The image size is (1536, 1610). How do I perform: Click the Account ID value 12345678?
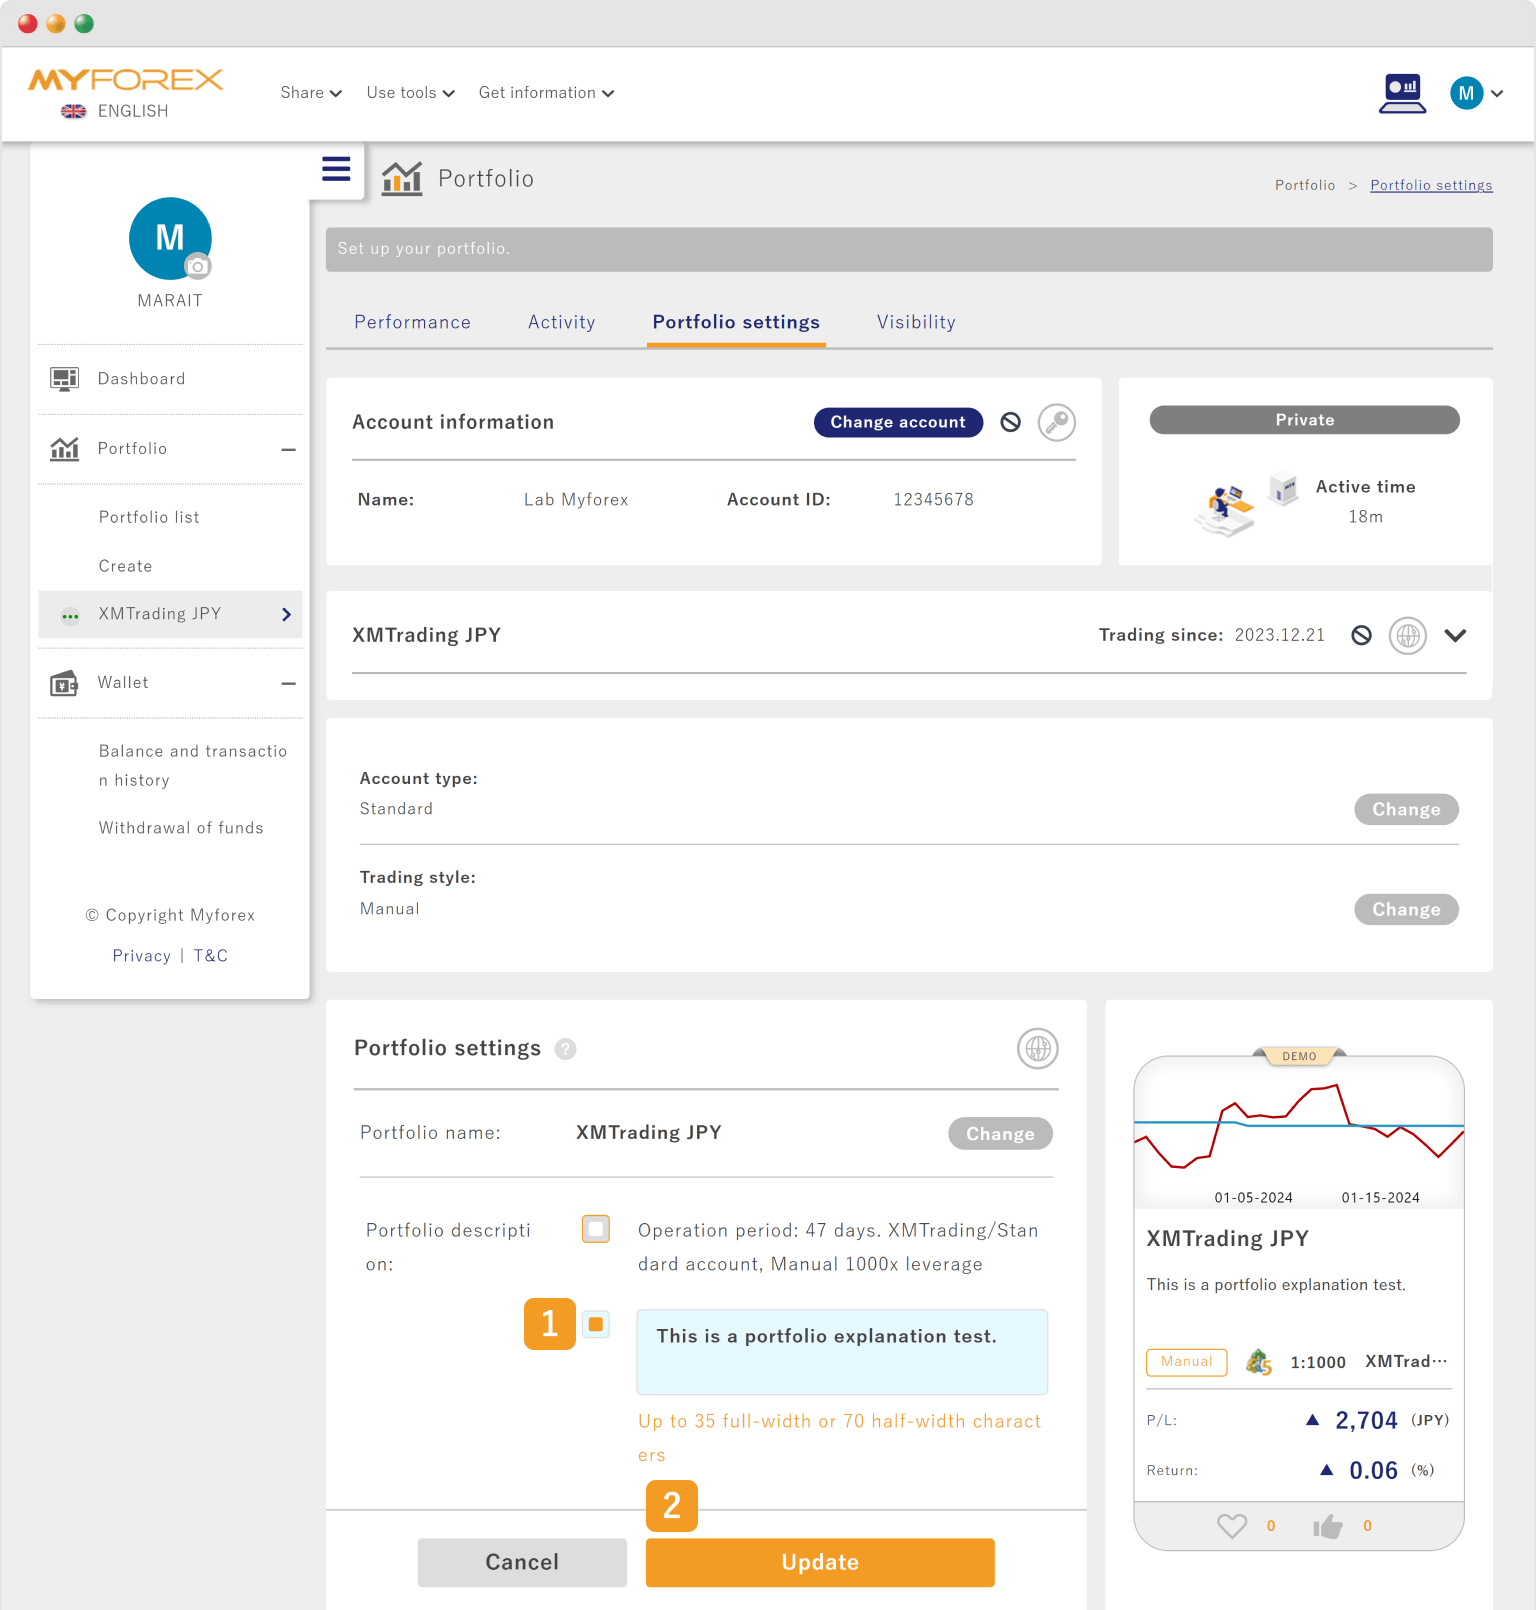point(933,499)
